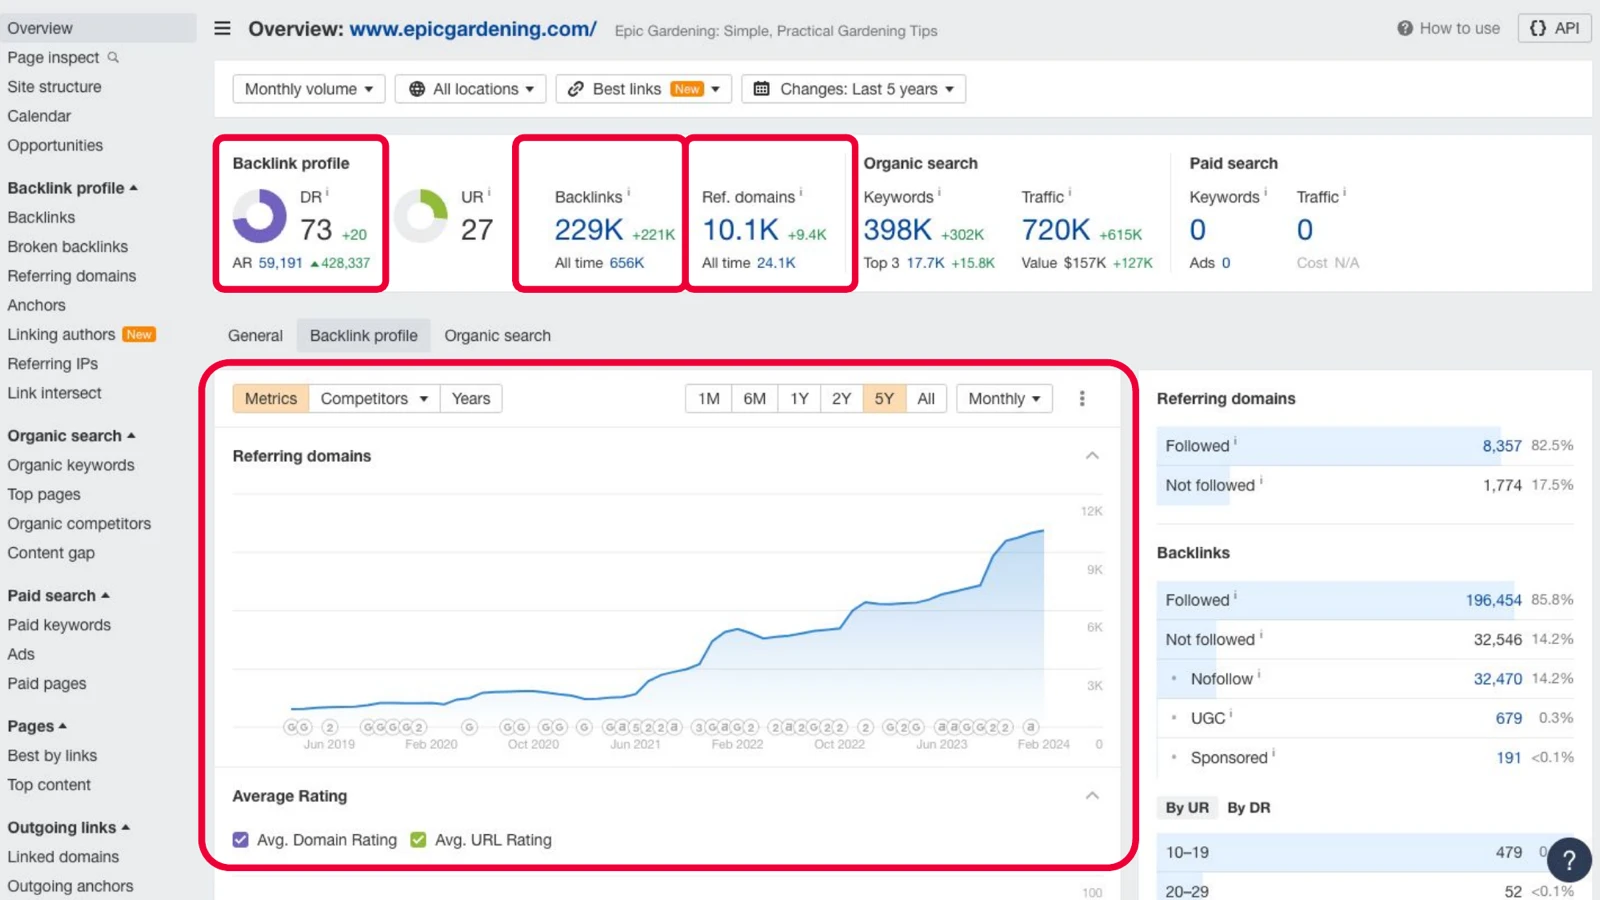
Task: Click info icon next to Ref. domains
Action: tap(801, 192)
